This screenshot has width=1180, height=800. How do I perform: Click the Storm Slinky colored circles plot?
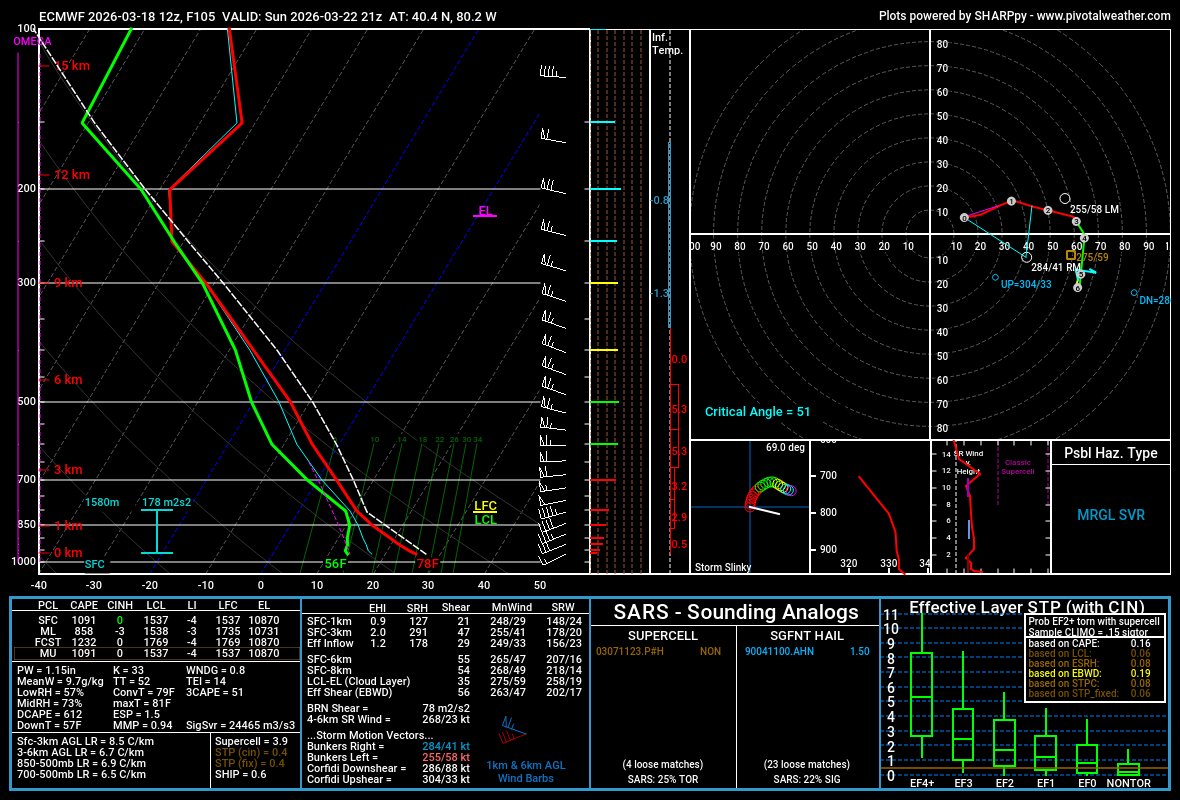(770, 494)
